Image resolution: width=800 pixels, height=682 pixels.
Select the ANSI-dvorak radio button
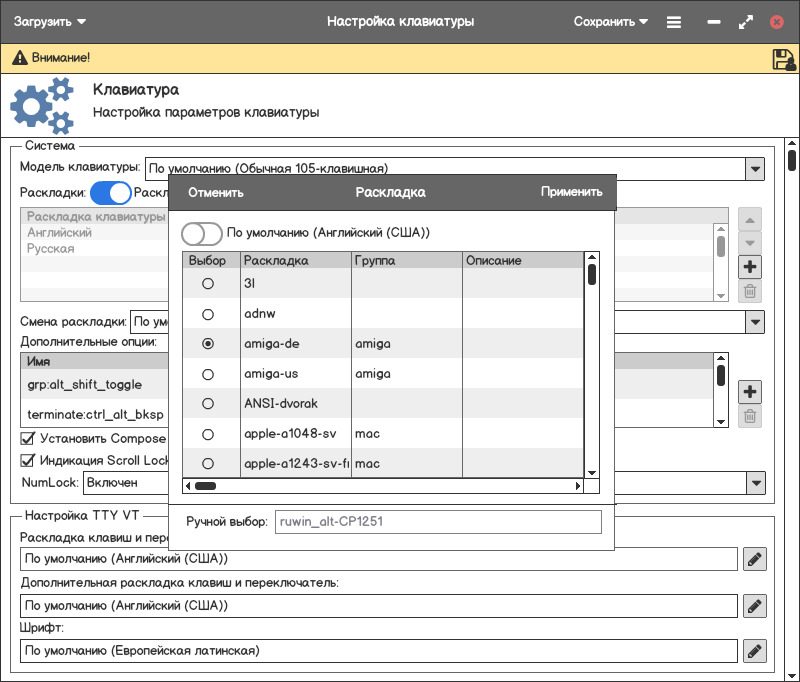click(208, 404)
